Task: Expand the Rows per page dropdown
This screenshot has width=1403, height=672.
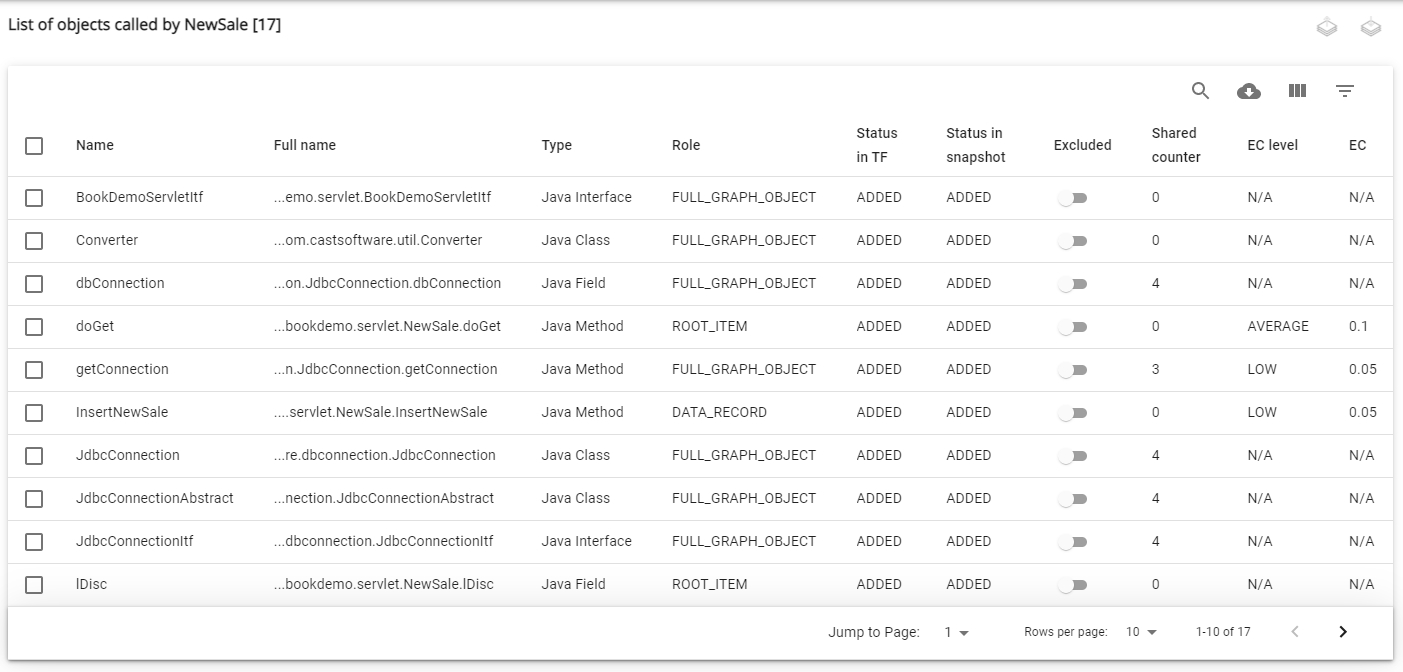Action: [1141, 632]
